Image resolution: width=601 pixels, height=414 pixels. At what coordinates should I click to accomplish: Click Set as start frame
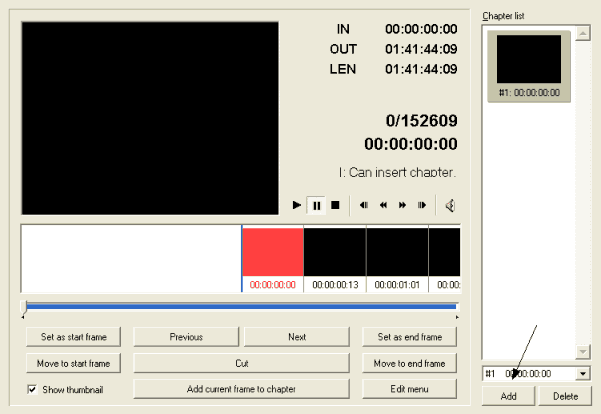(x=74, y=337)
